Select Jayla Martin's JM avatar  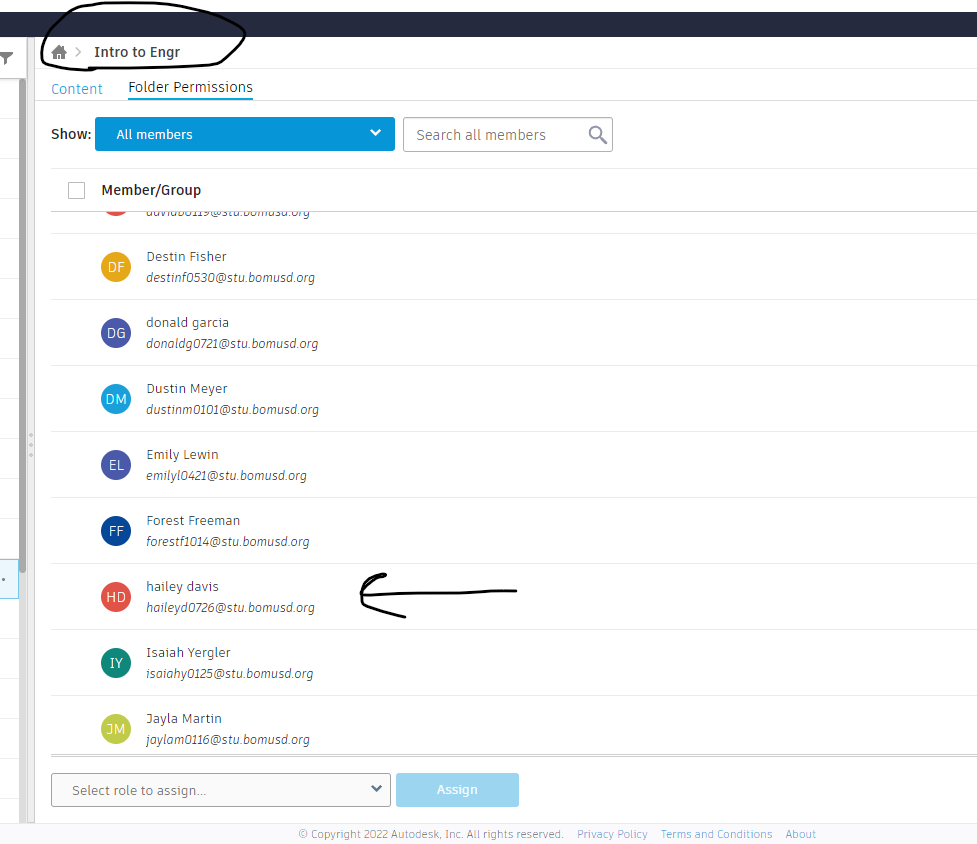(x=116, y=729)
